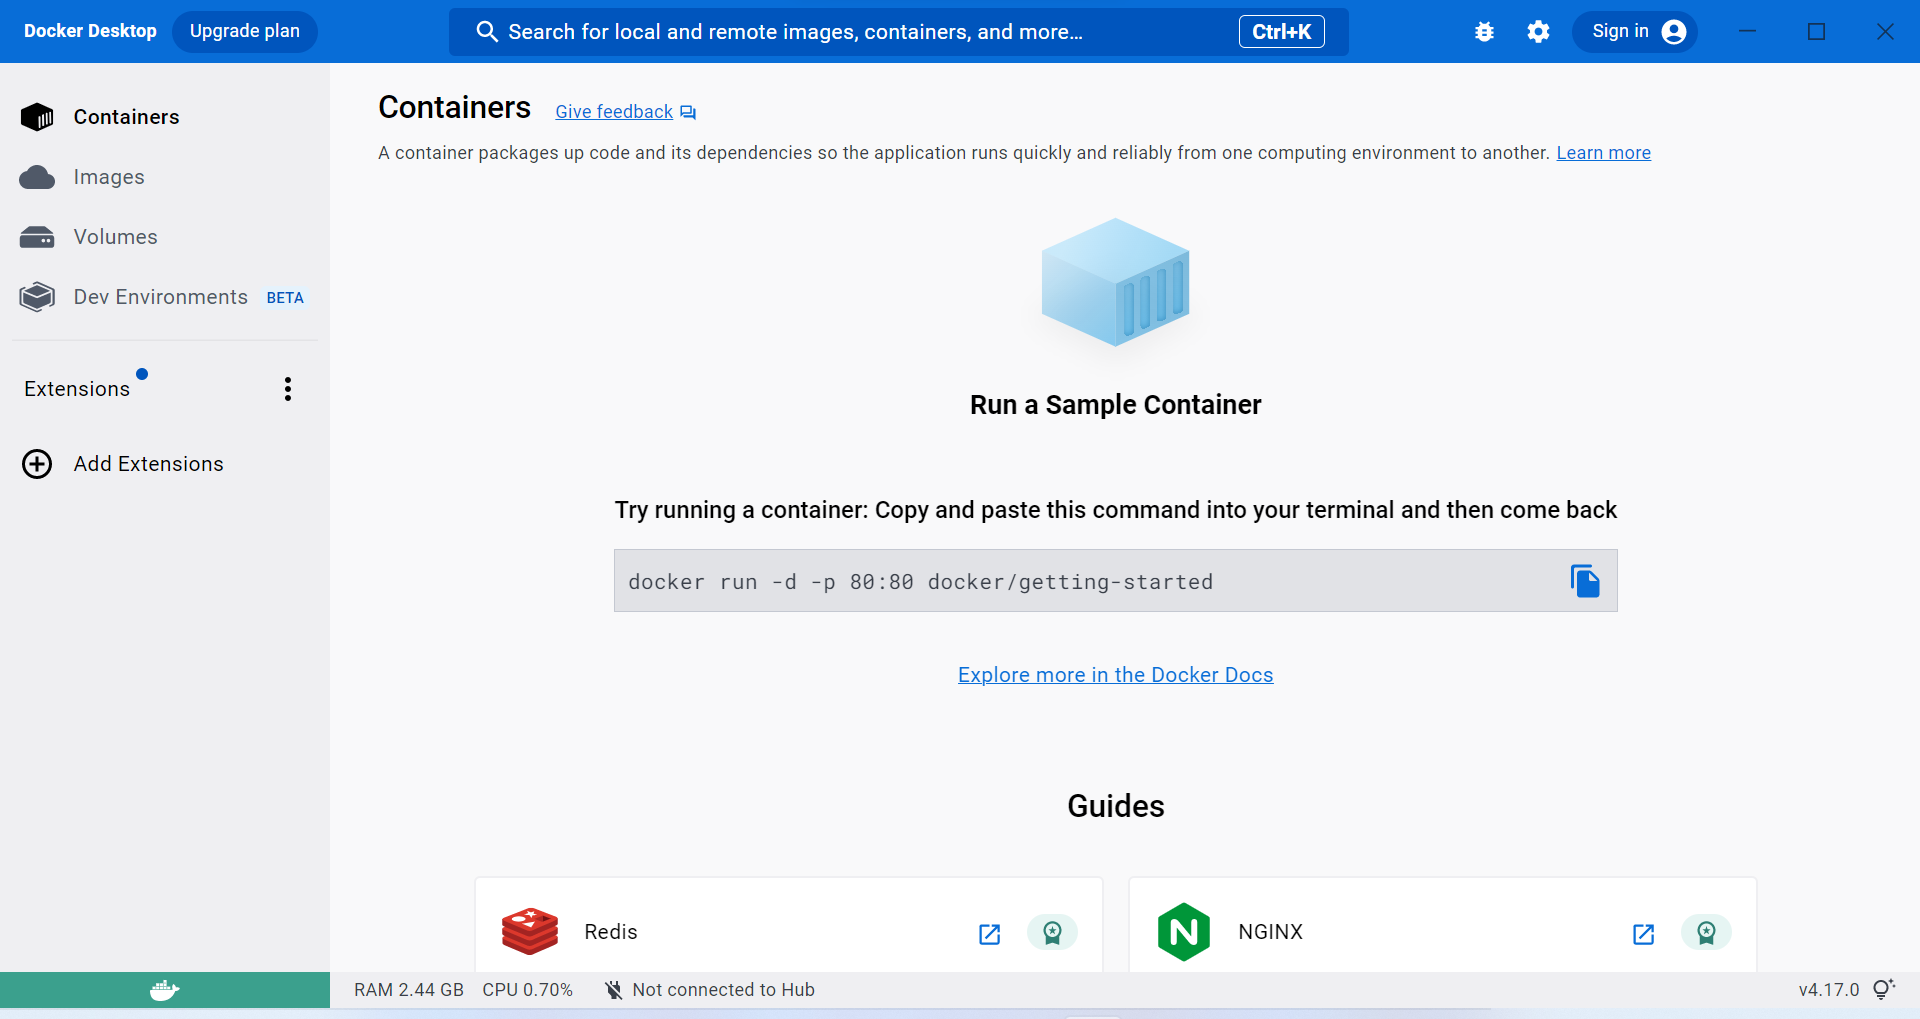Click Redis verified badge icon

pyautogui.click(x=1052, y=932)
